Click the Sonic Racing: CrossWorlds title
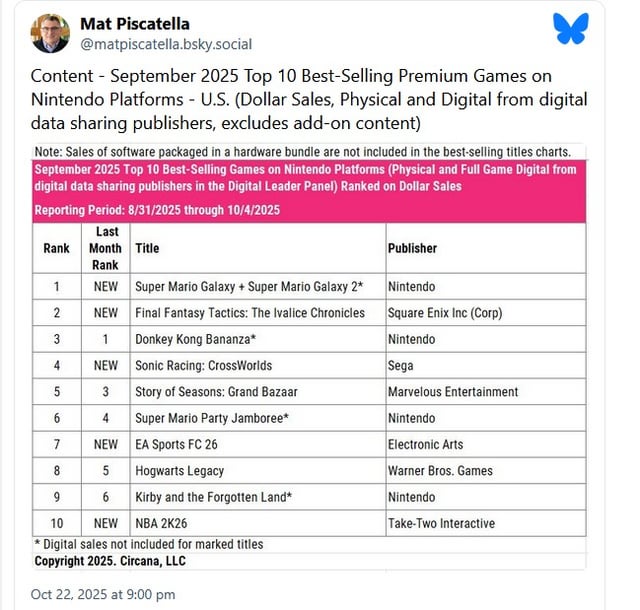This screenshot has width=640, height=610. point(203,366)
